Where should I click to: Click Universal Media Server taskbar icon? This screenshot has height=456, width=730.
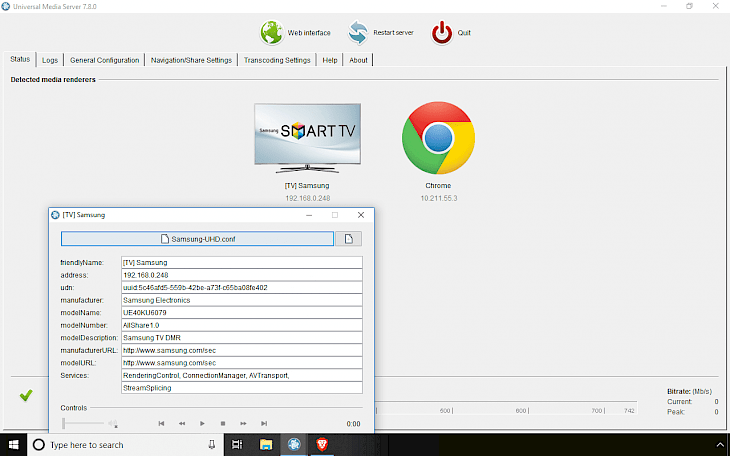[x=294, y=445]
